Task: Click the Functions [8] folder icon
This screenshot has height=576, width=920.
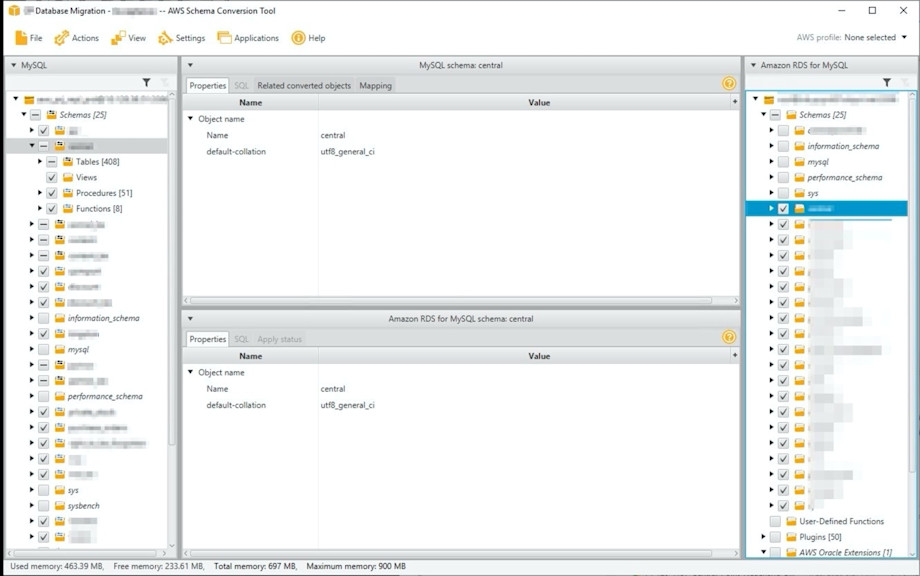Action: tap(67, 208)
